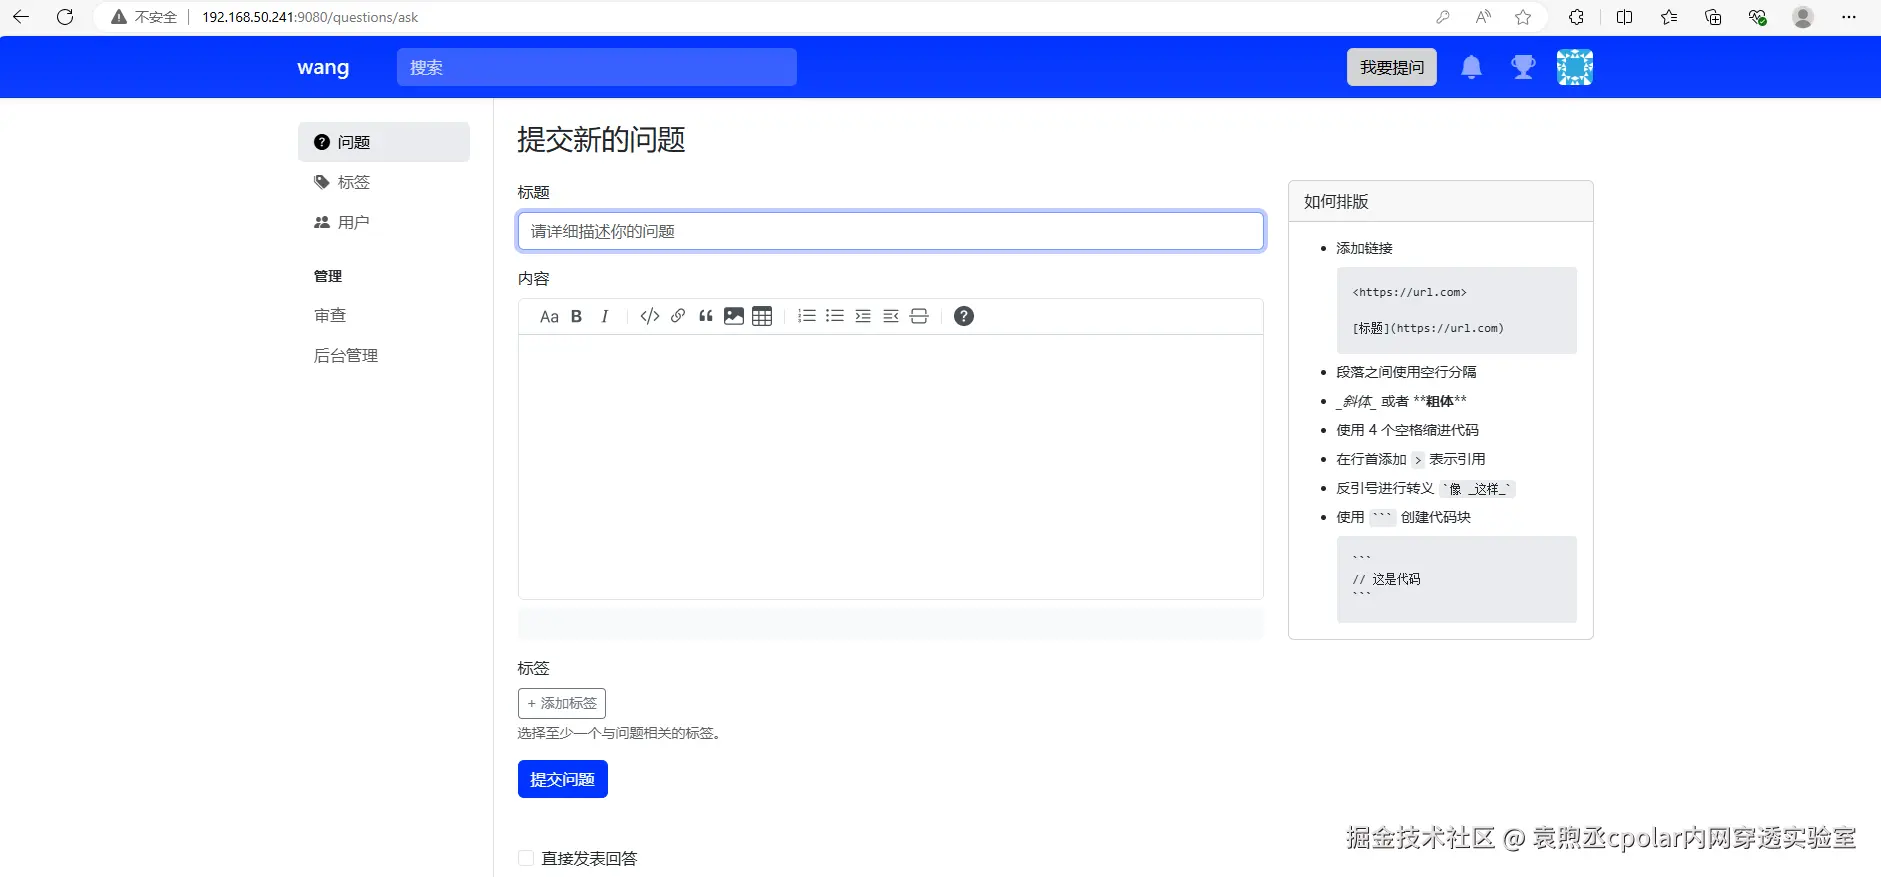This screenshot has width=1881, height=877.
Task: Click the indent icon in editor toolbar
Action: pyautogui.click(x=863, y=316)
